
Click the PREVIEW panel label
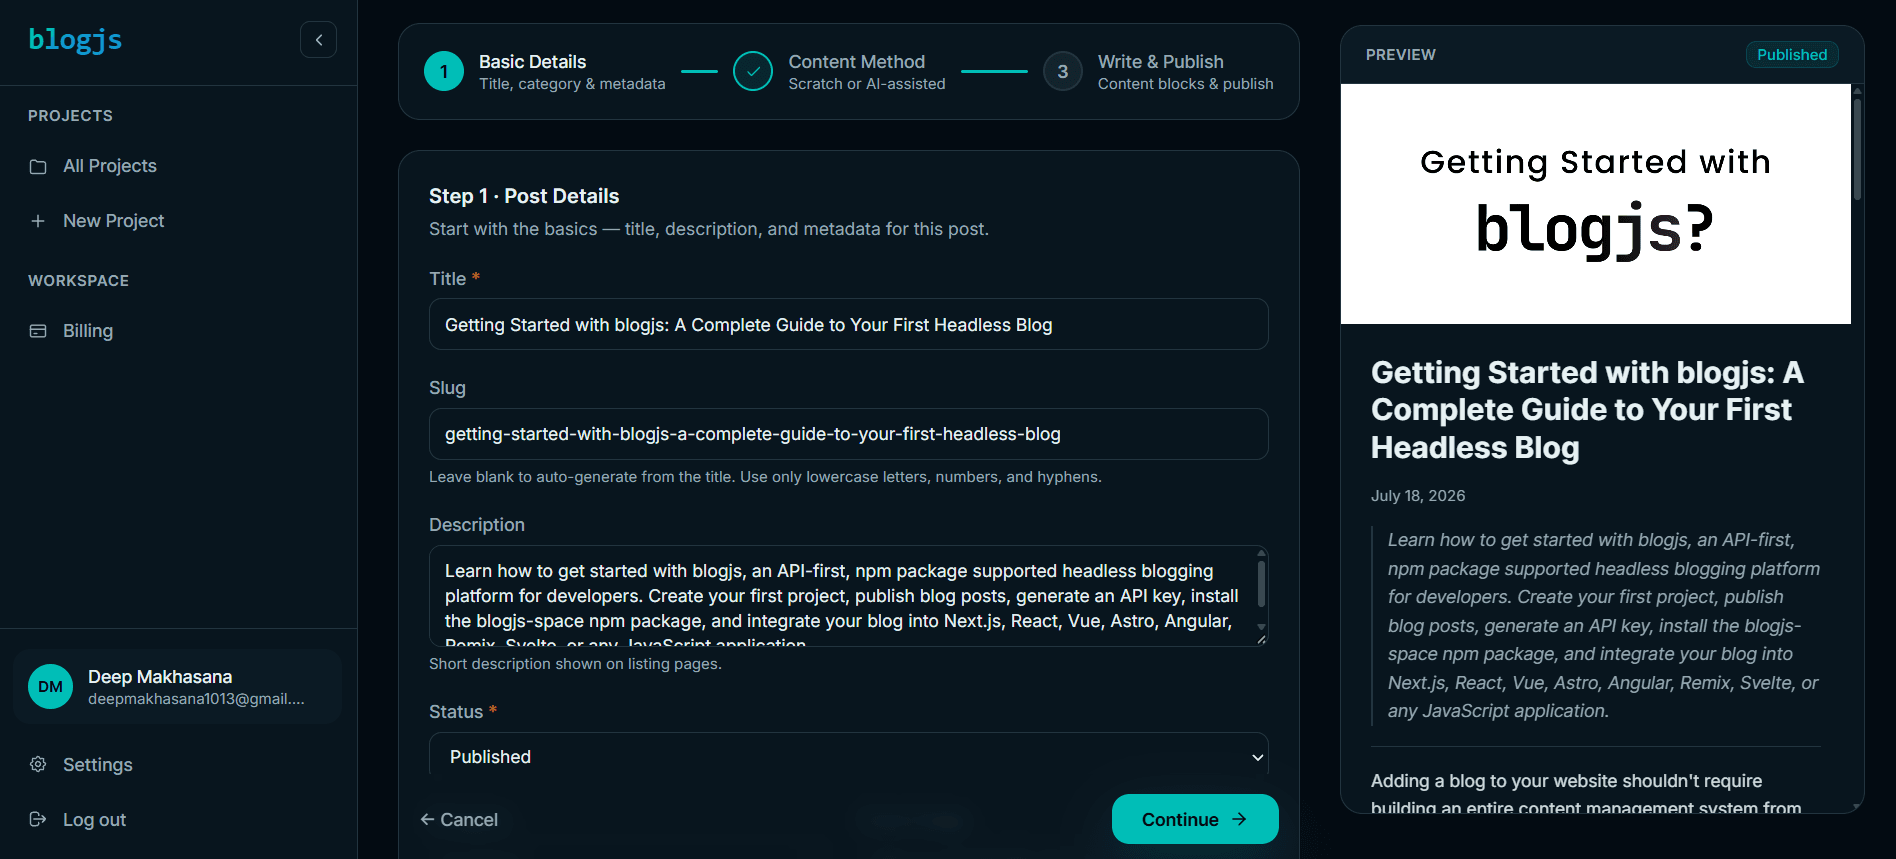click(1401, 55)
